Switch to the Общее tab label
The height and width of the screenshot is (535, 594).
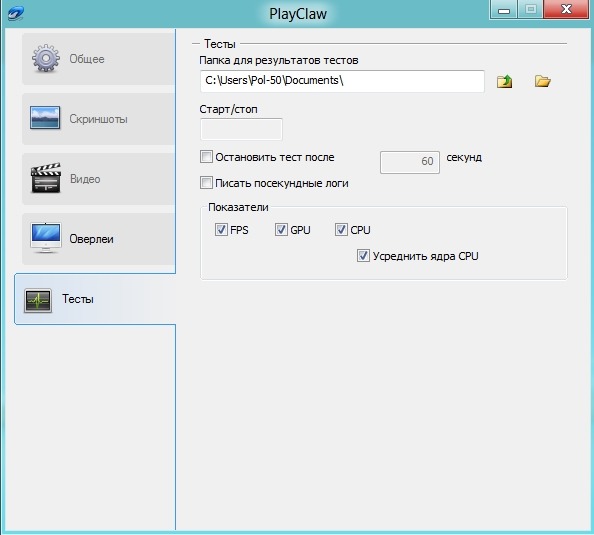coord(87,59)
